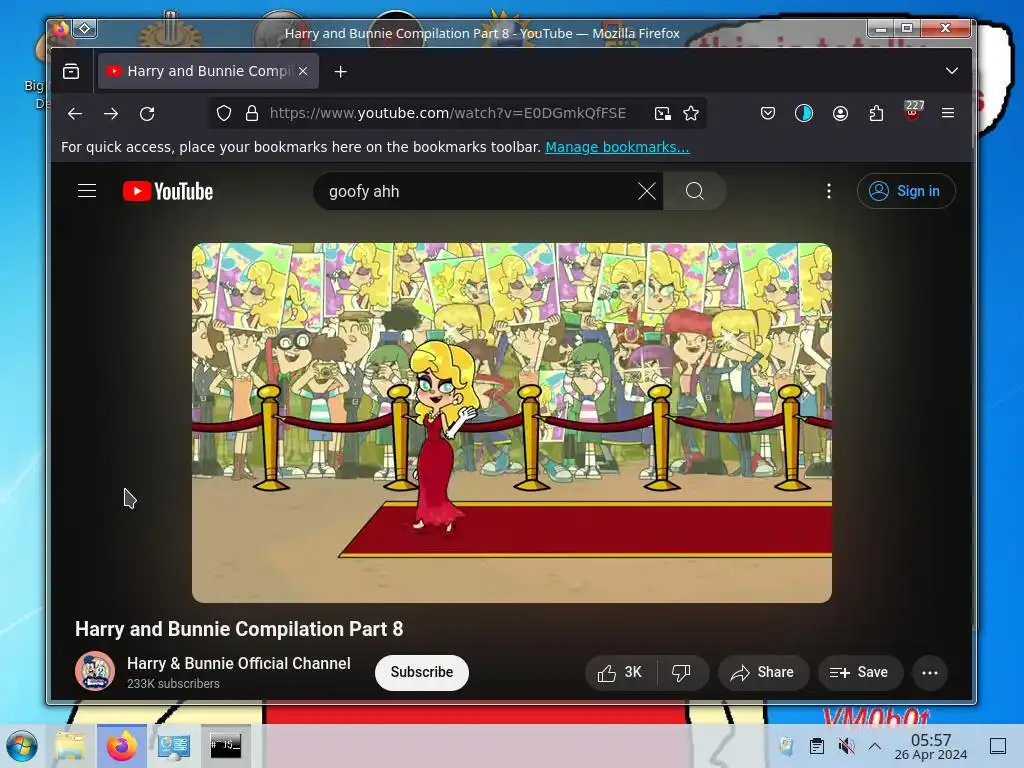Toggle picture-in-picture icon in address bar
Screen dimensions: 1024x768
[x=662, y=114]
